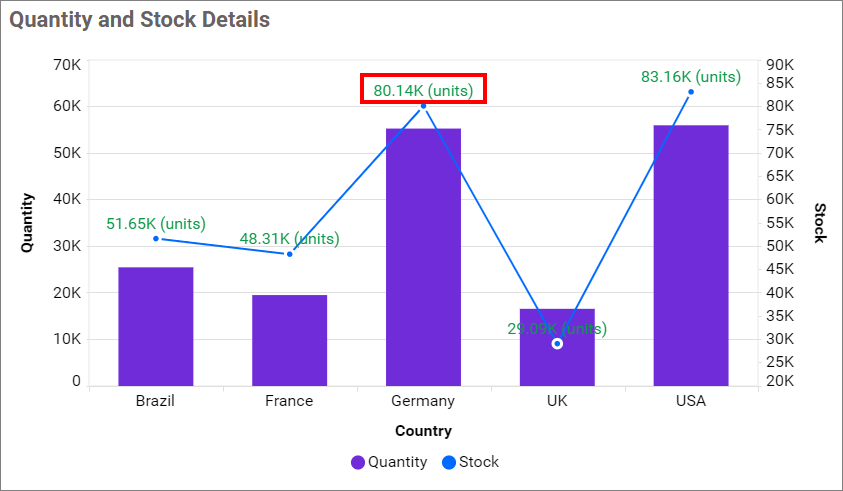Click the Country axis title
This screenshot has width=843, height=491.
pos(423,431)
